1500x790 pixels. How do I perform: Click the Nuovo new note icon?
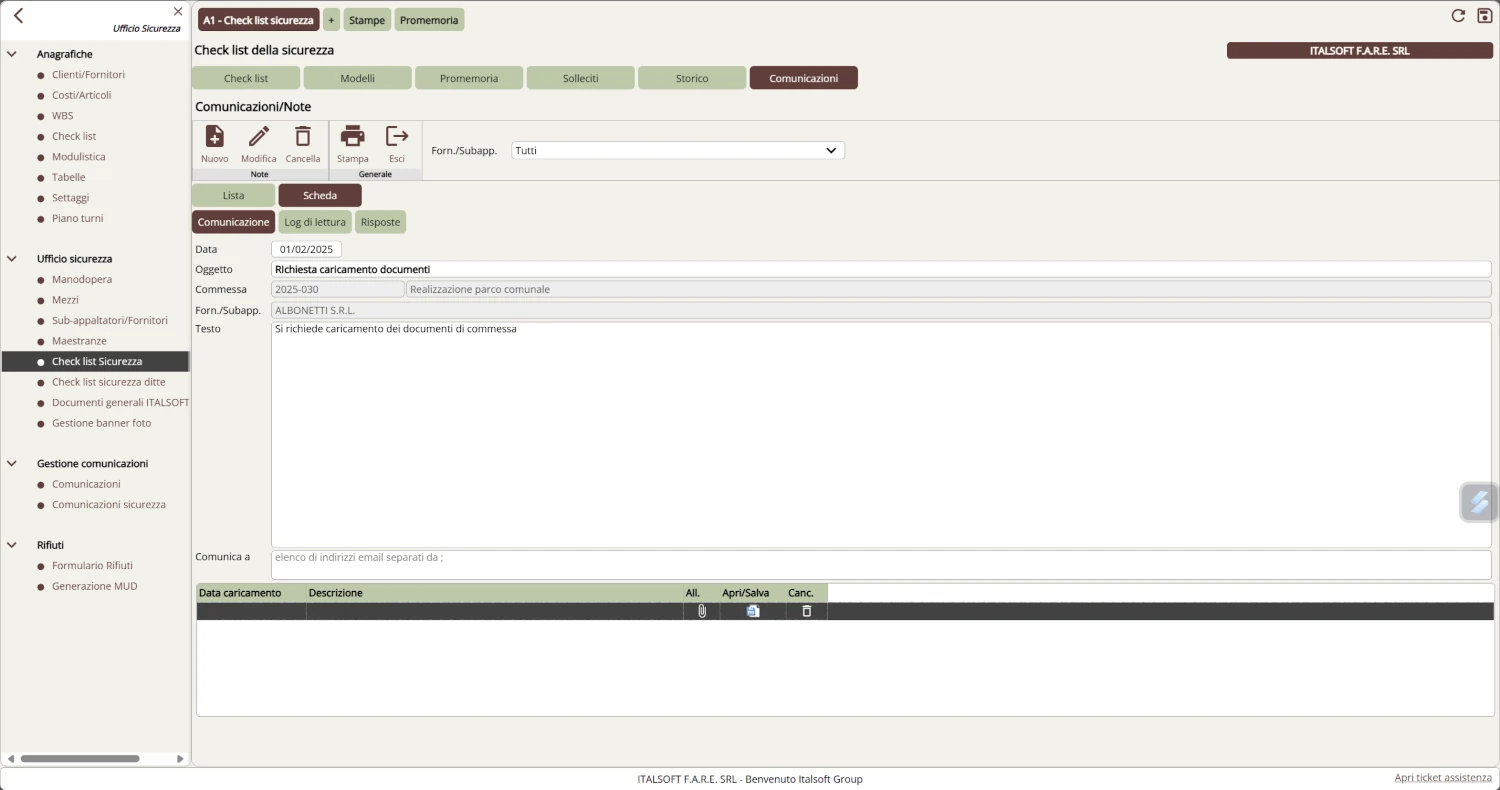click(214, 137)
